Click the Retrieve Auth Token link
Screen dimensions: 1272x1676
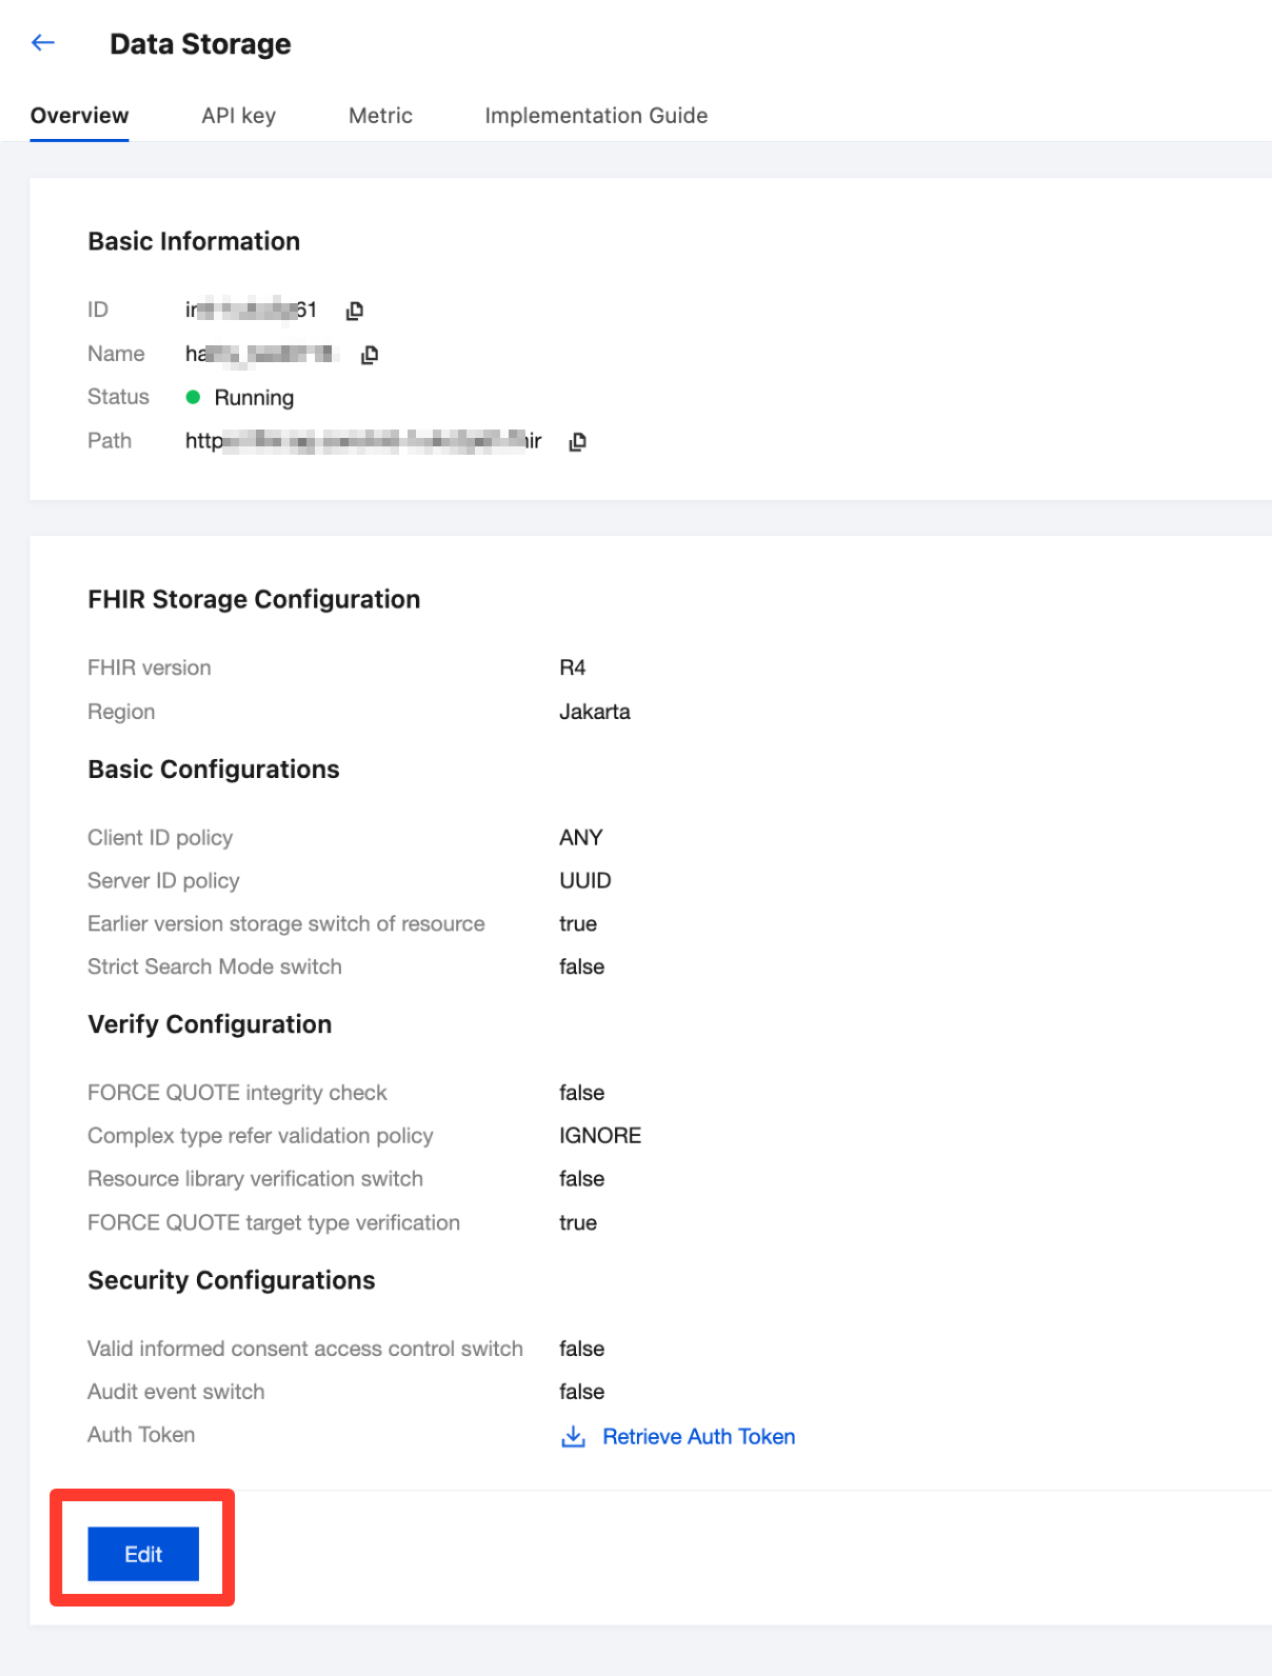click(x=699, y=1437)
